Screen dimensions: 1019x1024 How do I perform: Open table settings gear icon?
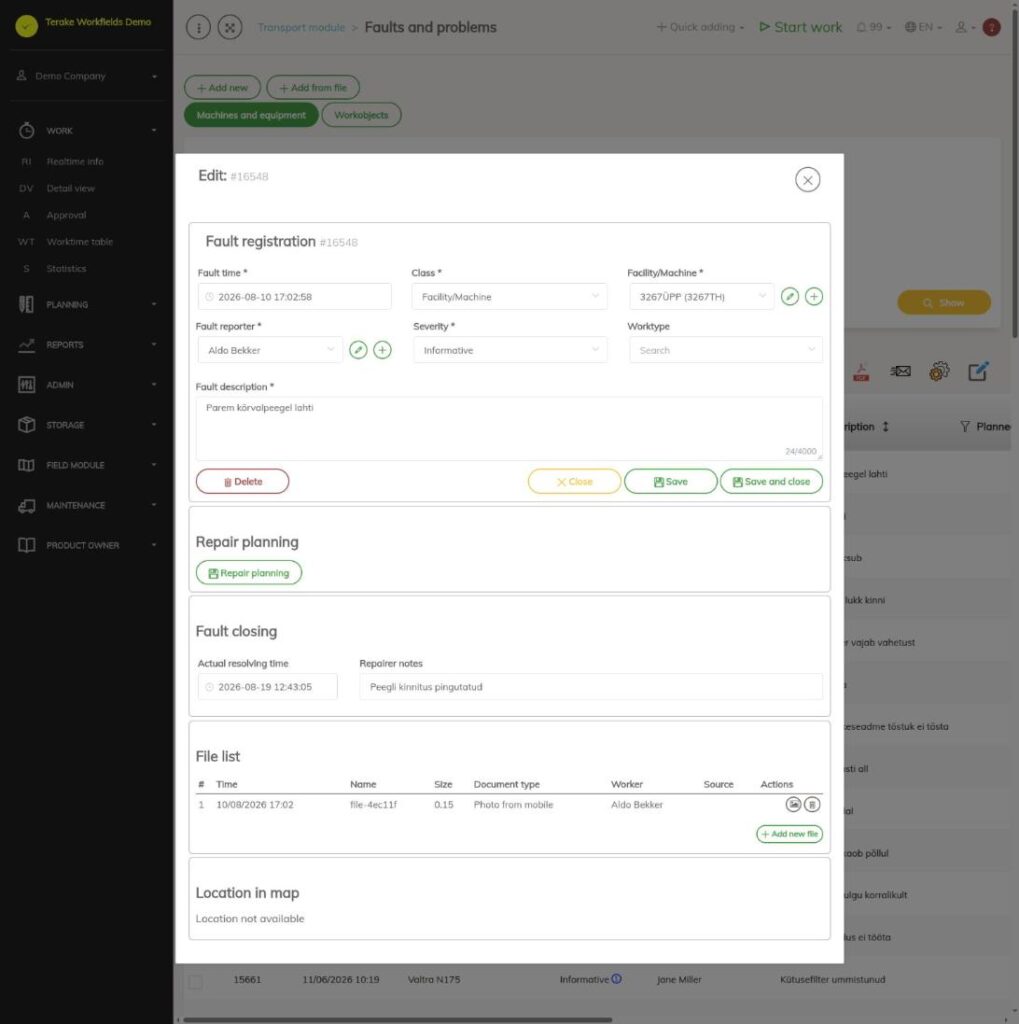(939, 372)
